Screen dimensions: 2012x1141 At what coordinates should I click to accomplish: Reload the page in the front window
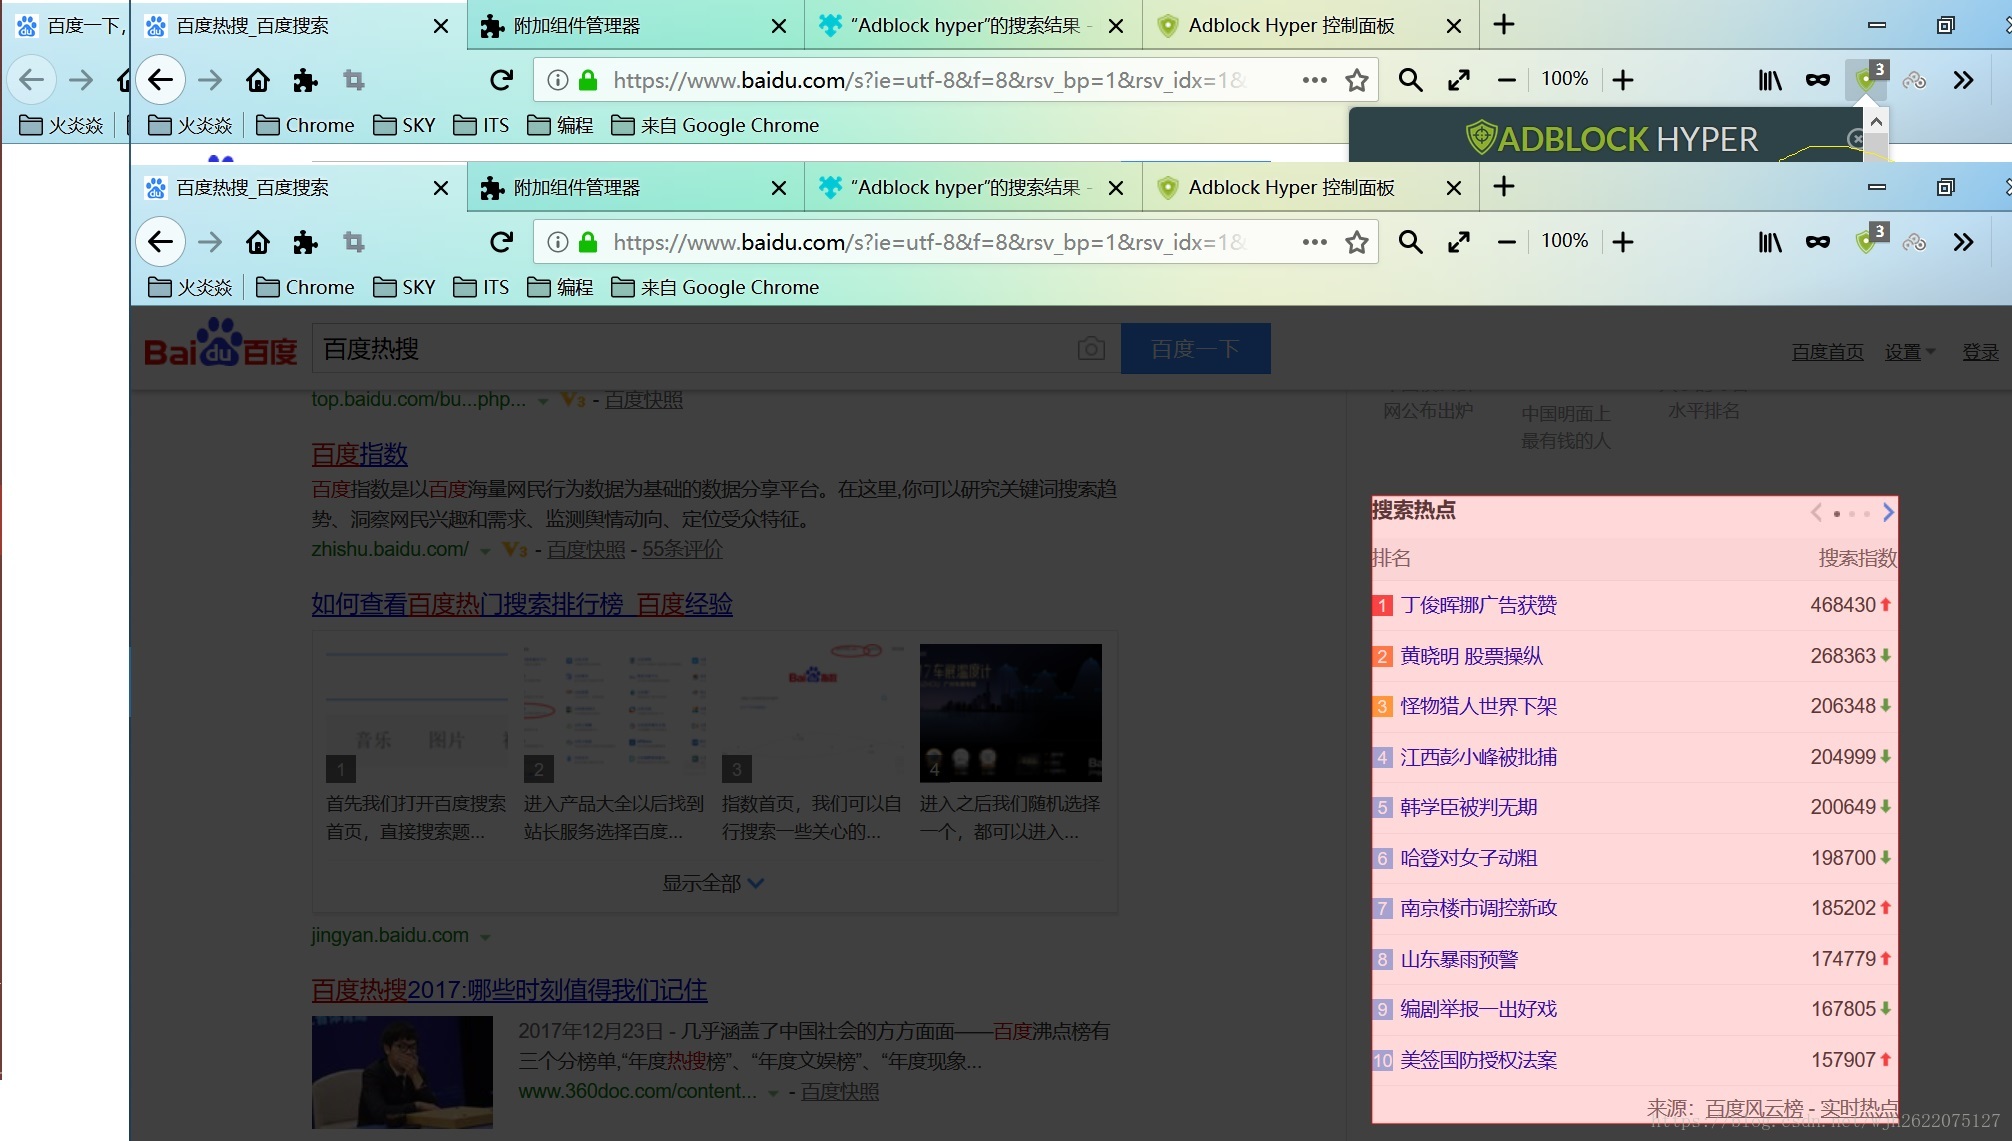tap(502, 242)
